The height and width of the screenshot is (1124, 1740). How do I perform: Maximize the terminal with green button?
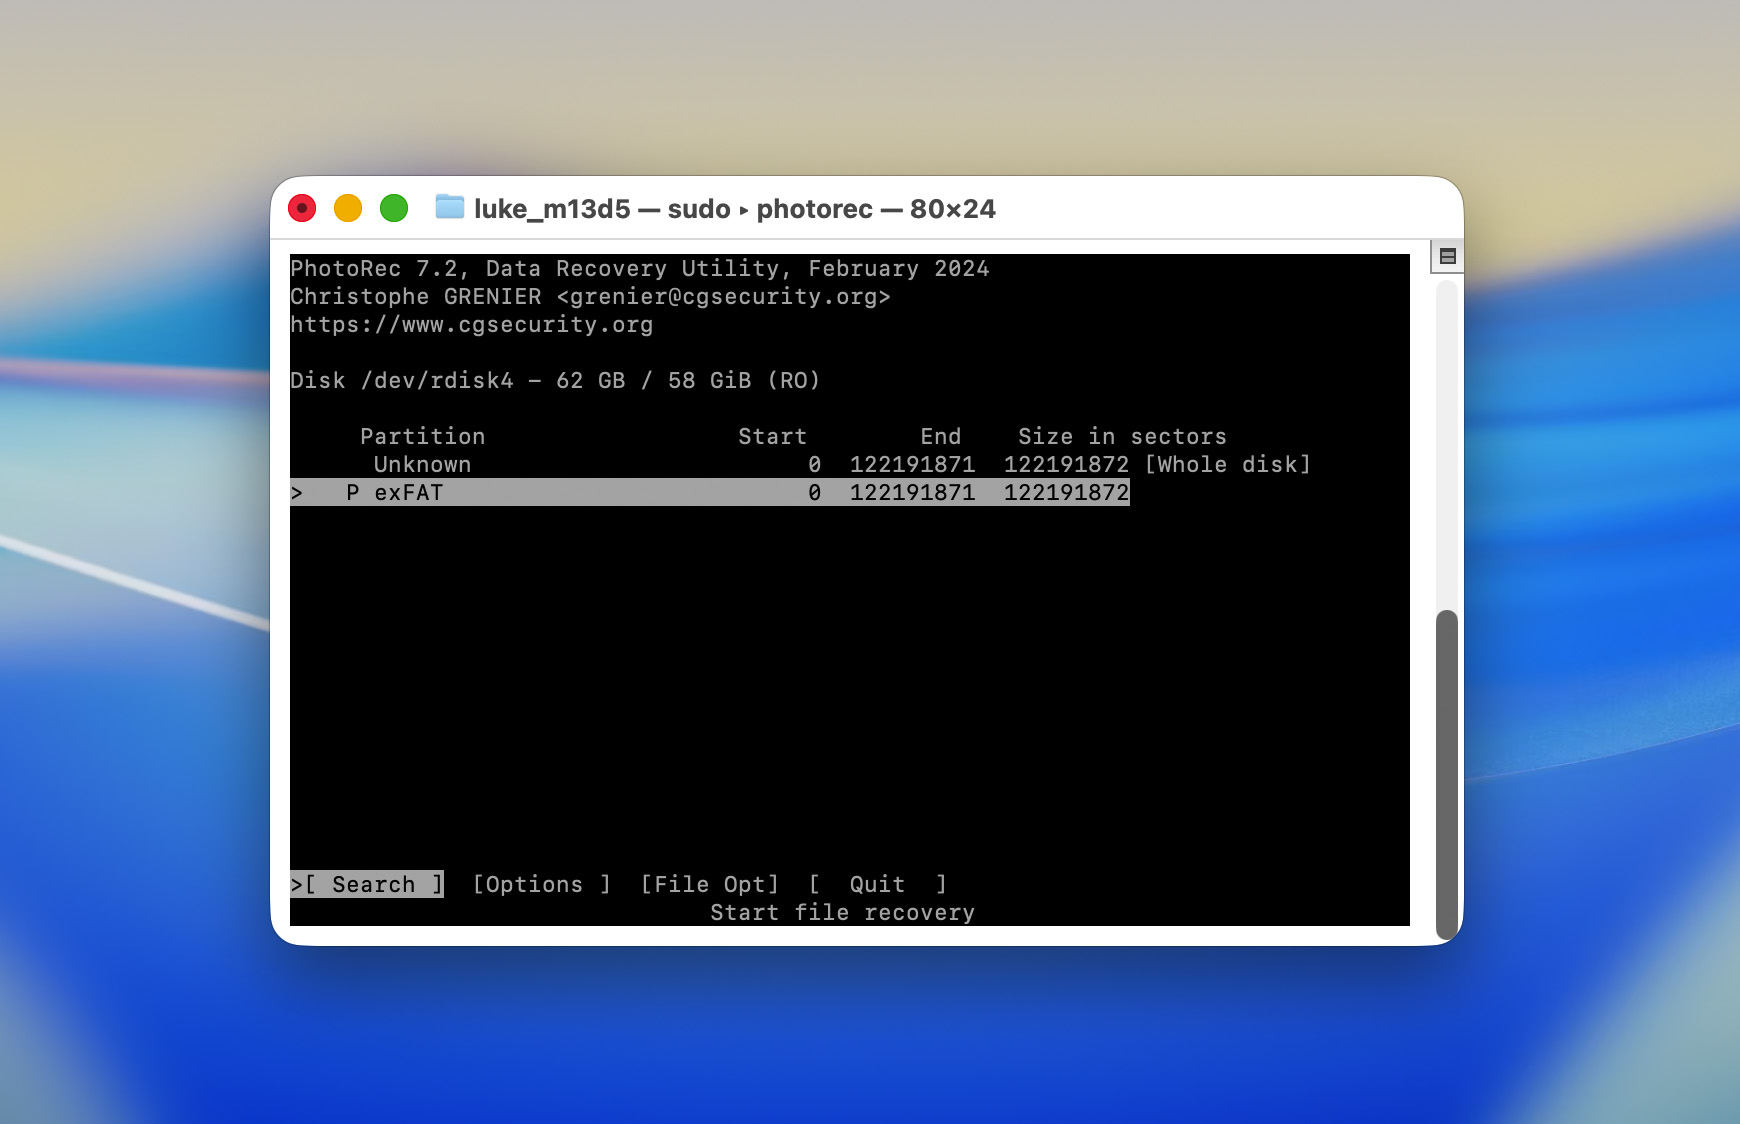(394, 208)
